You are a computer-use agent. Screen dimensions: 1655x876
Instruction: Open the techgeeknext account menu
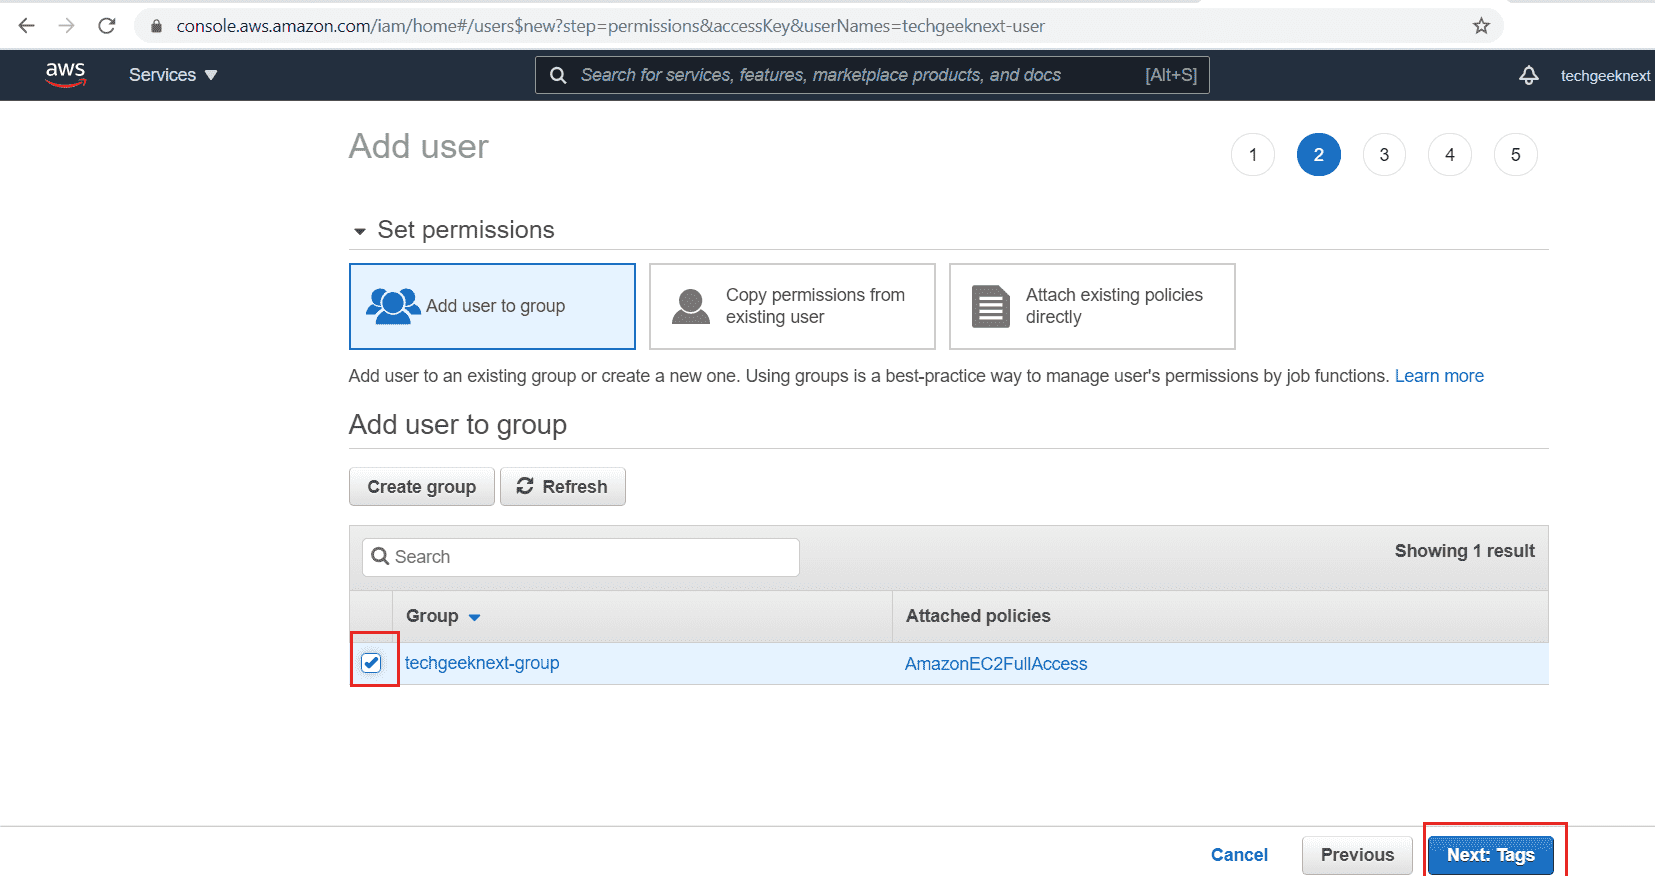pyautogui.click(x=1605, y=76)
